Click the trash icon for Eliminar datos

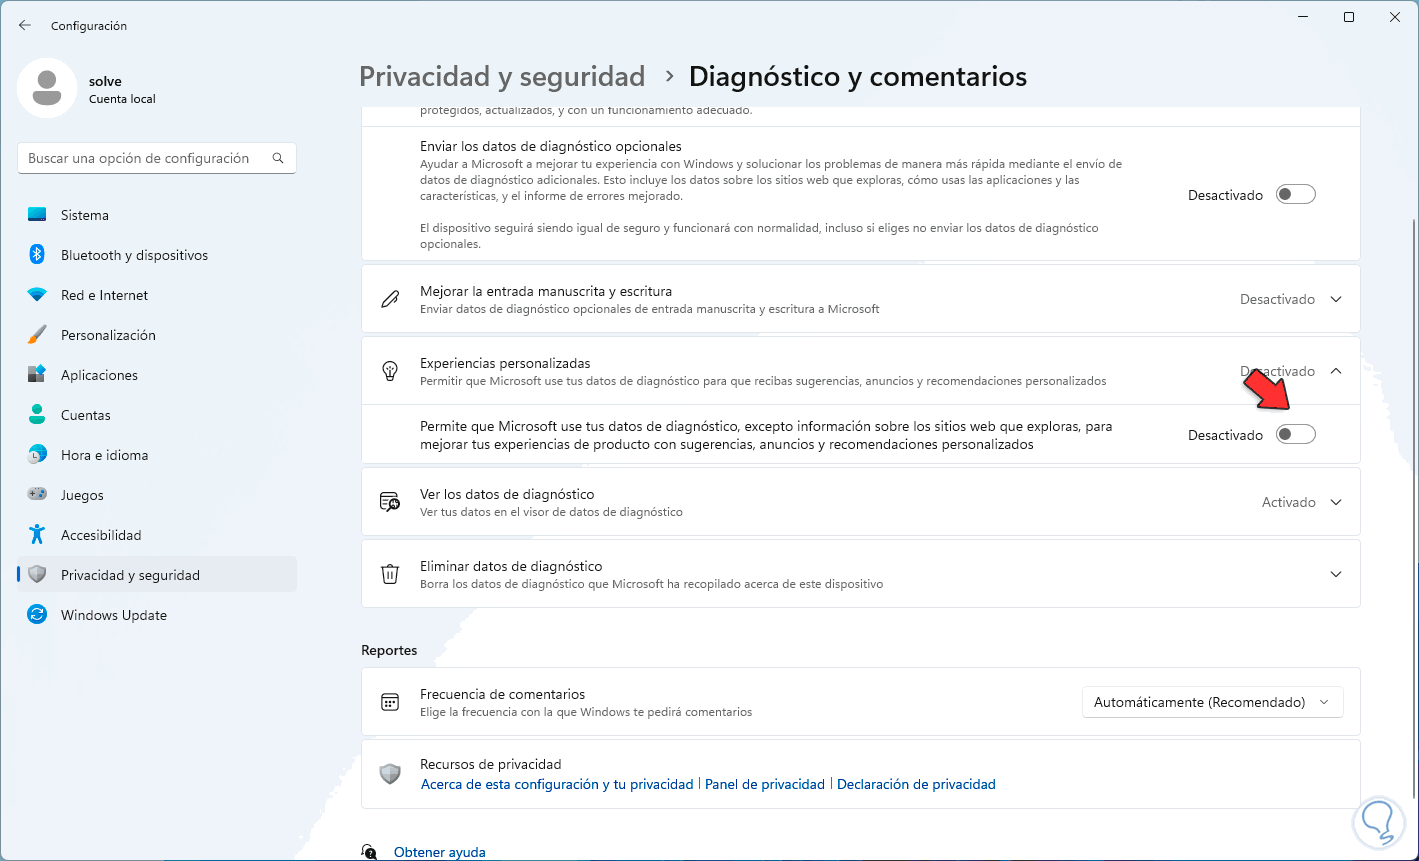point(390,574)
